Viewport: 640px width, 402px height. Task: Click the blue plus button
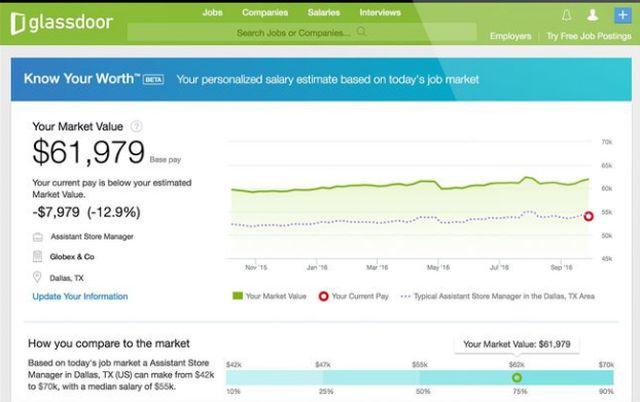coord(621,15)
